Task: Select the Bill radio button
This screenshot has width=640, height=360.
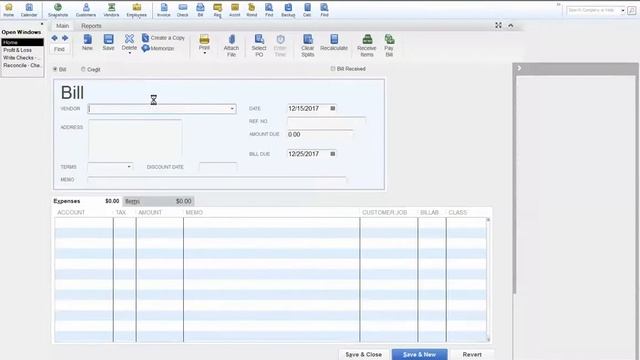Action: pos(55,69)
